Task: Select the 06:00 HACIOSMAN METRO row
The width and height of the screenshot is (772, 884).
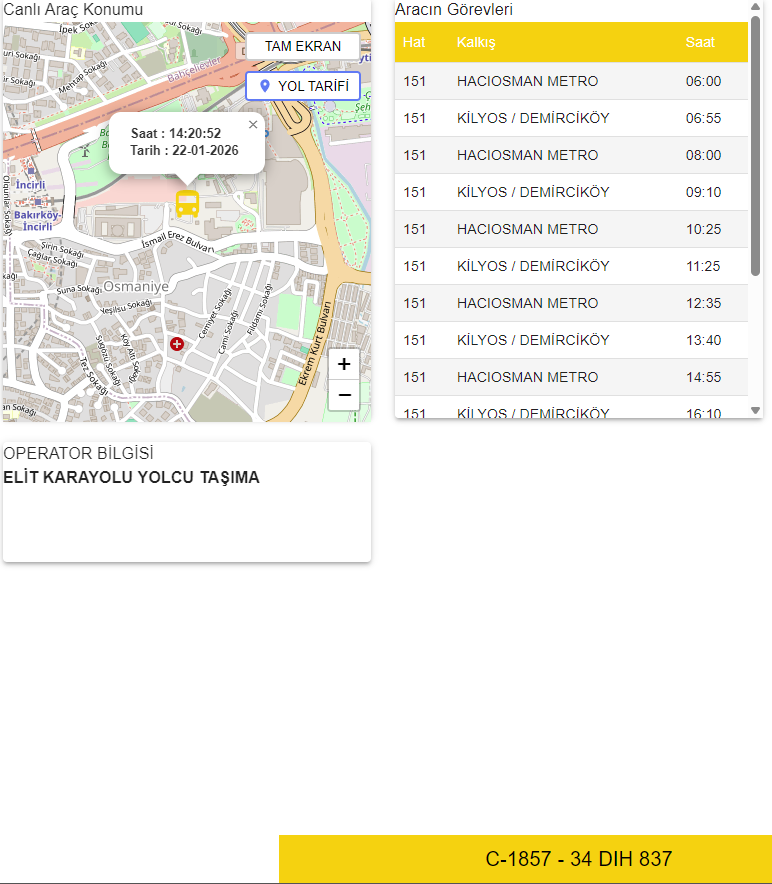Action: pyautogui.click(x=571, y=81)
